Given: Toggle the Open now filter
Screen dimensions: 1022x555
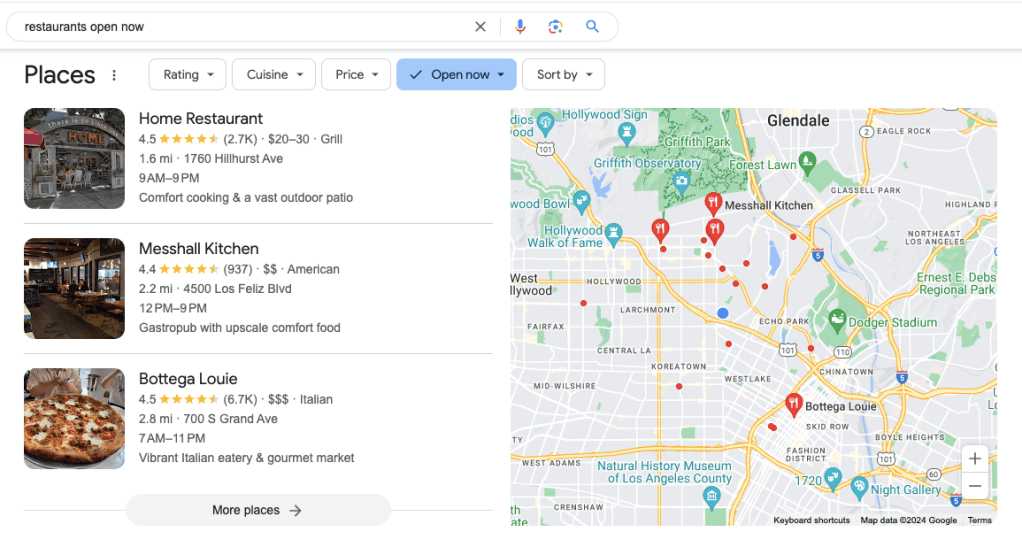Looking at the screenshot, I should pos(456,75).
